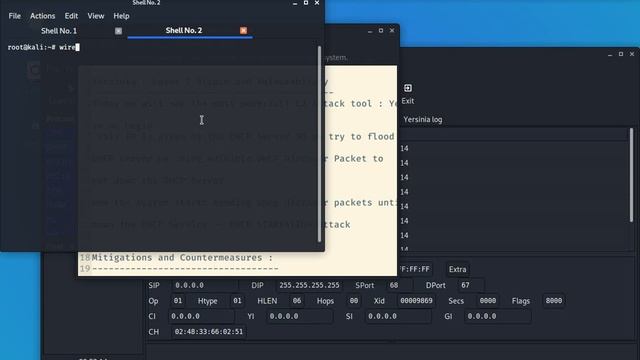Maximize the text editor window

coord(381,31)
